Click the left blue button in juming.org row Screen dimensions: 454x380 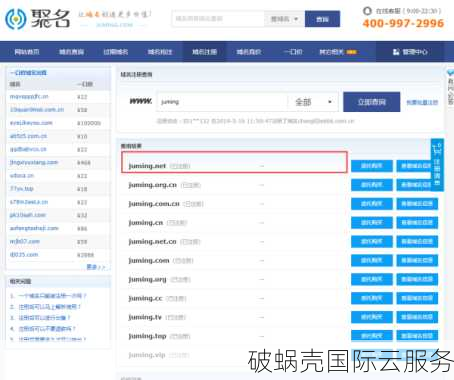[x=372, y=279]
